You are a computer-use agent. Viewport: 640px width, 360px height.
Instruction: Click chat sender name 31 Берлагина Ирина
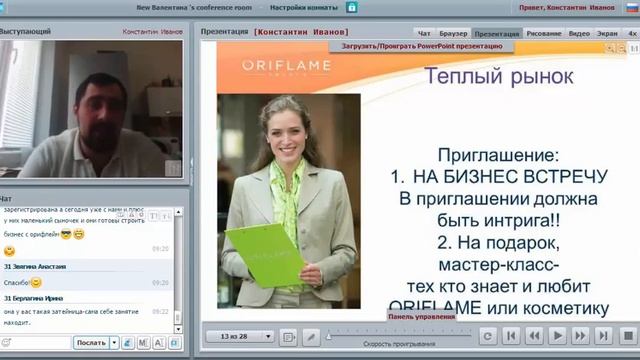33,298
